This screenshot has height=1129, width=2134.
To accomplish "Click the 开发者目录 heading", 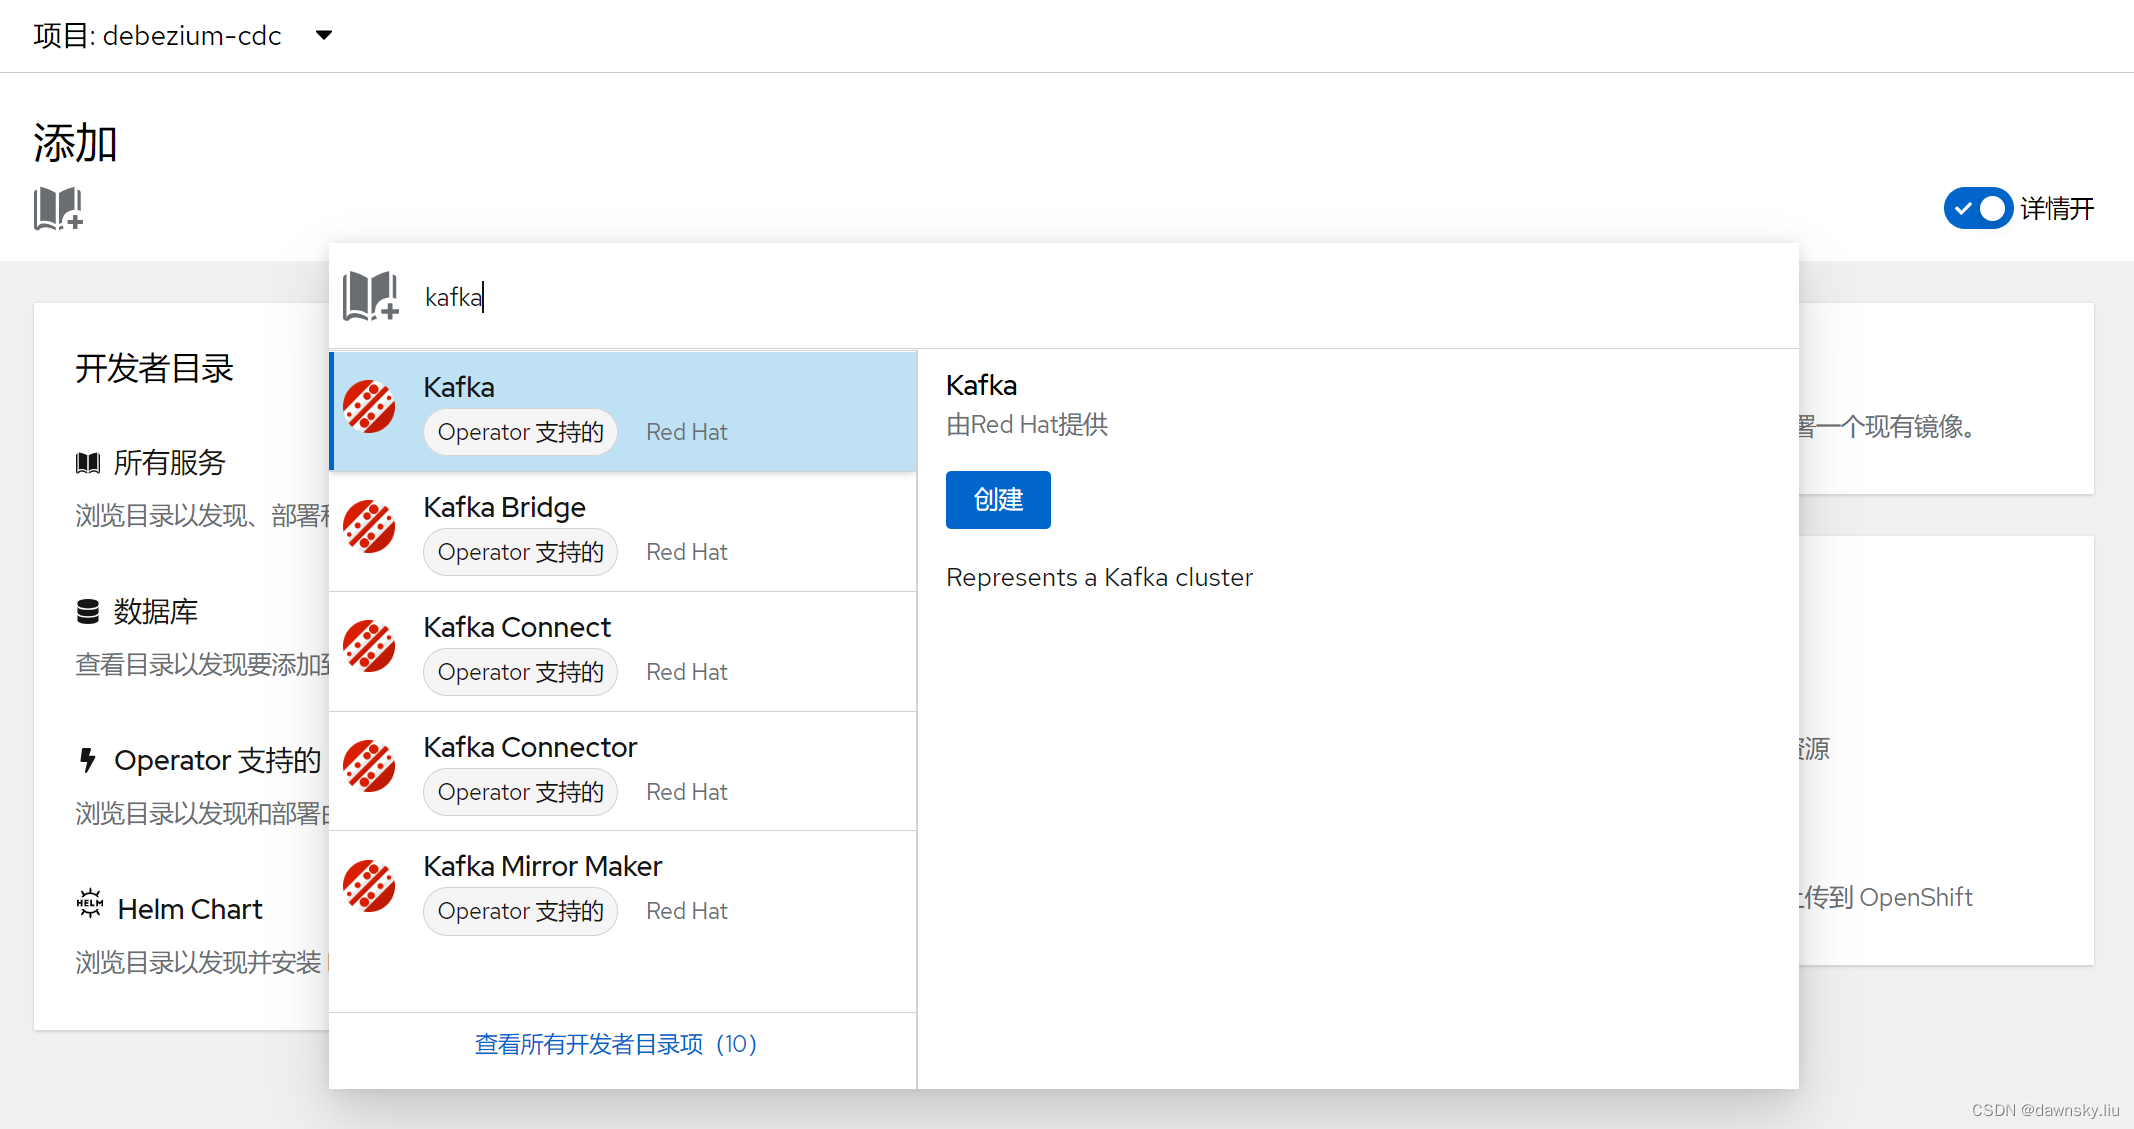I will 154,368.
